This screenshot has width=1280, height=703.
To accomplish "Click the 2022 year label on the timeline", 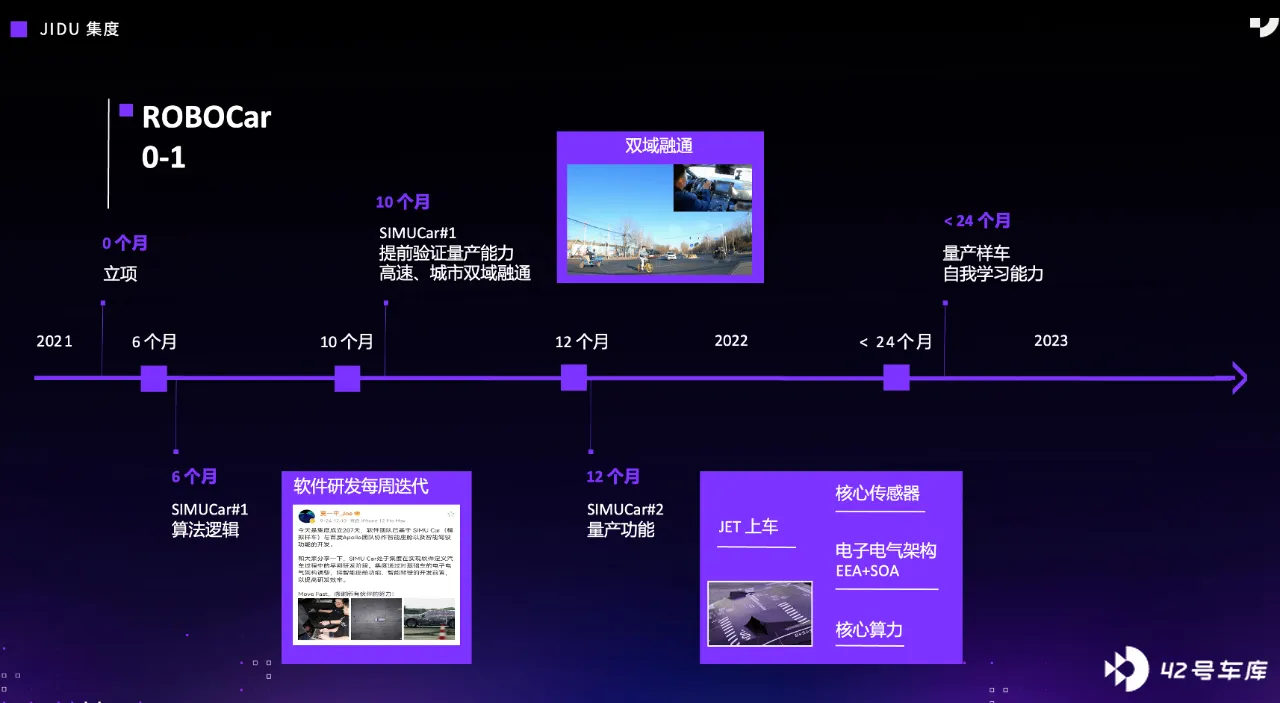I will pos(731,340).
